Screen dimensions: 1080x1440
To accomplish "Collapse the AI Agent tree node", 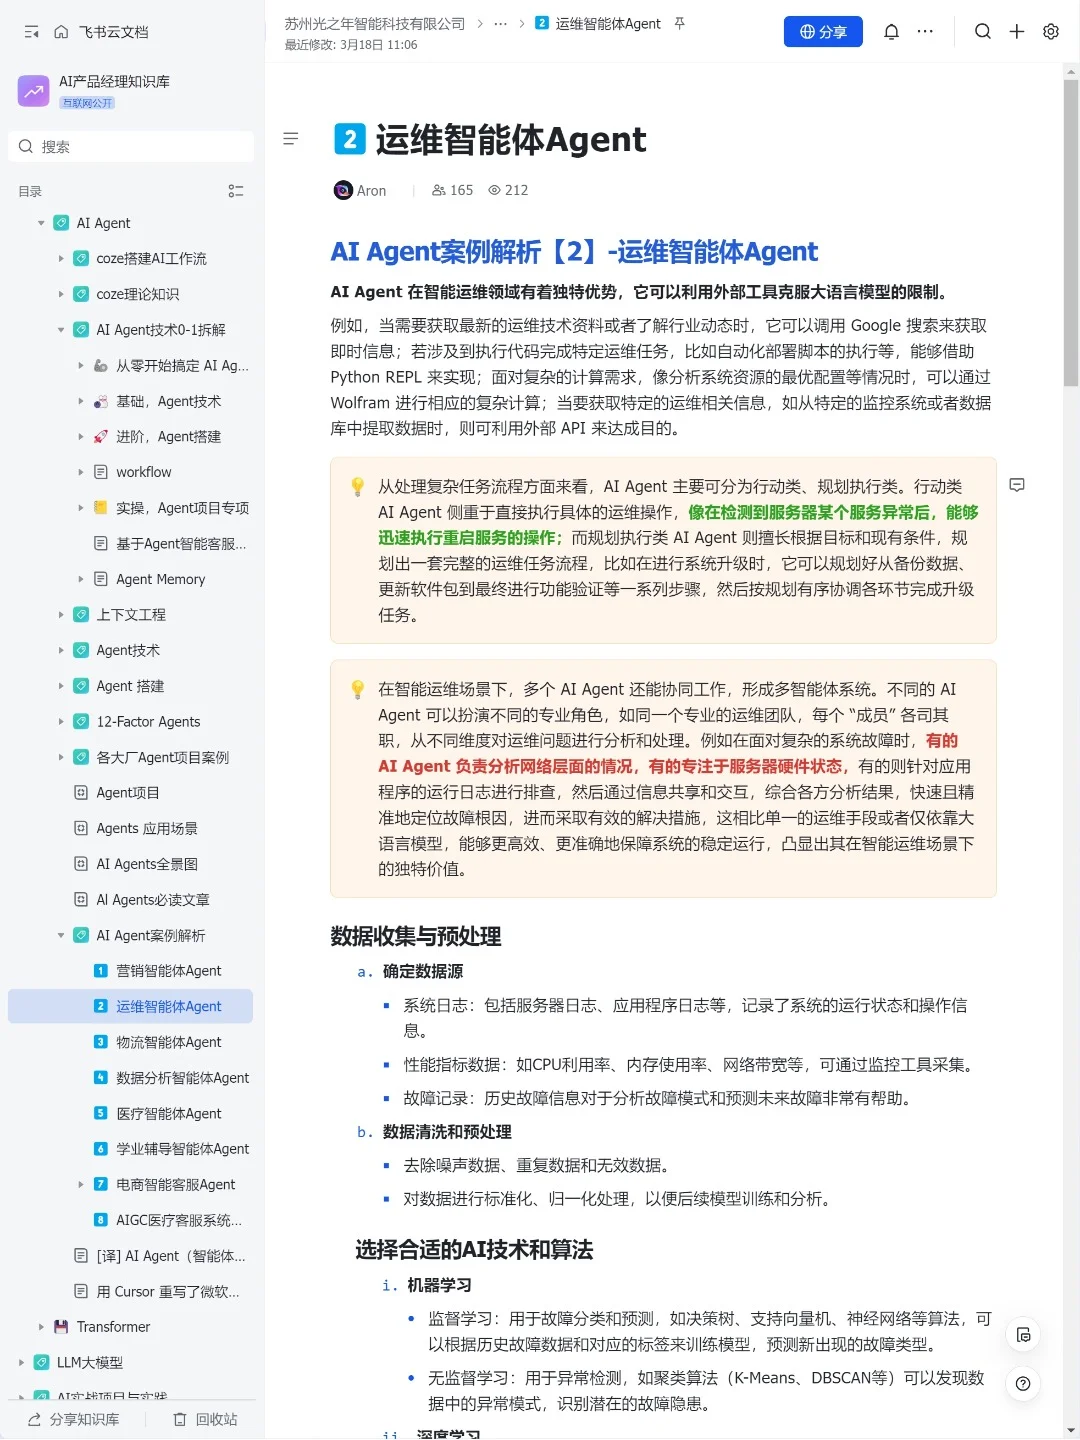I will point(41,223).
